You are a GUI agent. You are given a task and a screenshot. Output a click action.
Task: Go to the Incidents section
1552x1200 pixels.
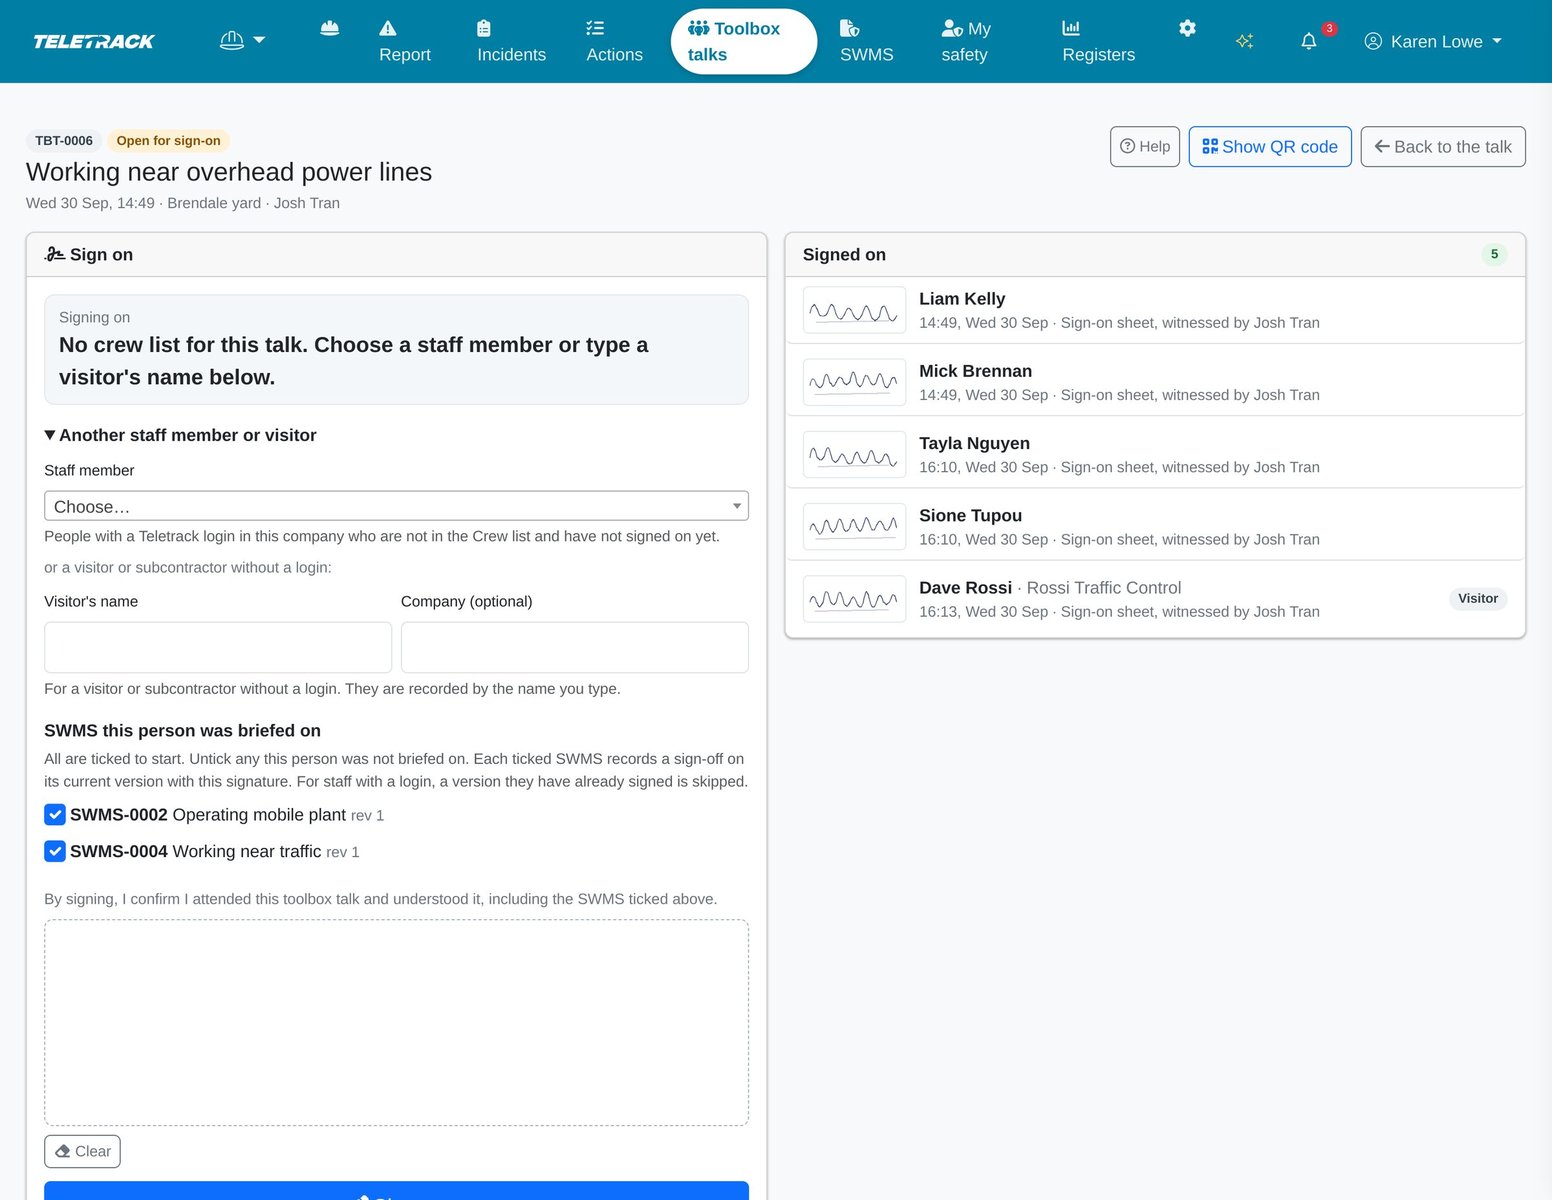pyautogui.click(x=511, y=41)
